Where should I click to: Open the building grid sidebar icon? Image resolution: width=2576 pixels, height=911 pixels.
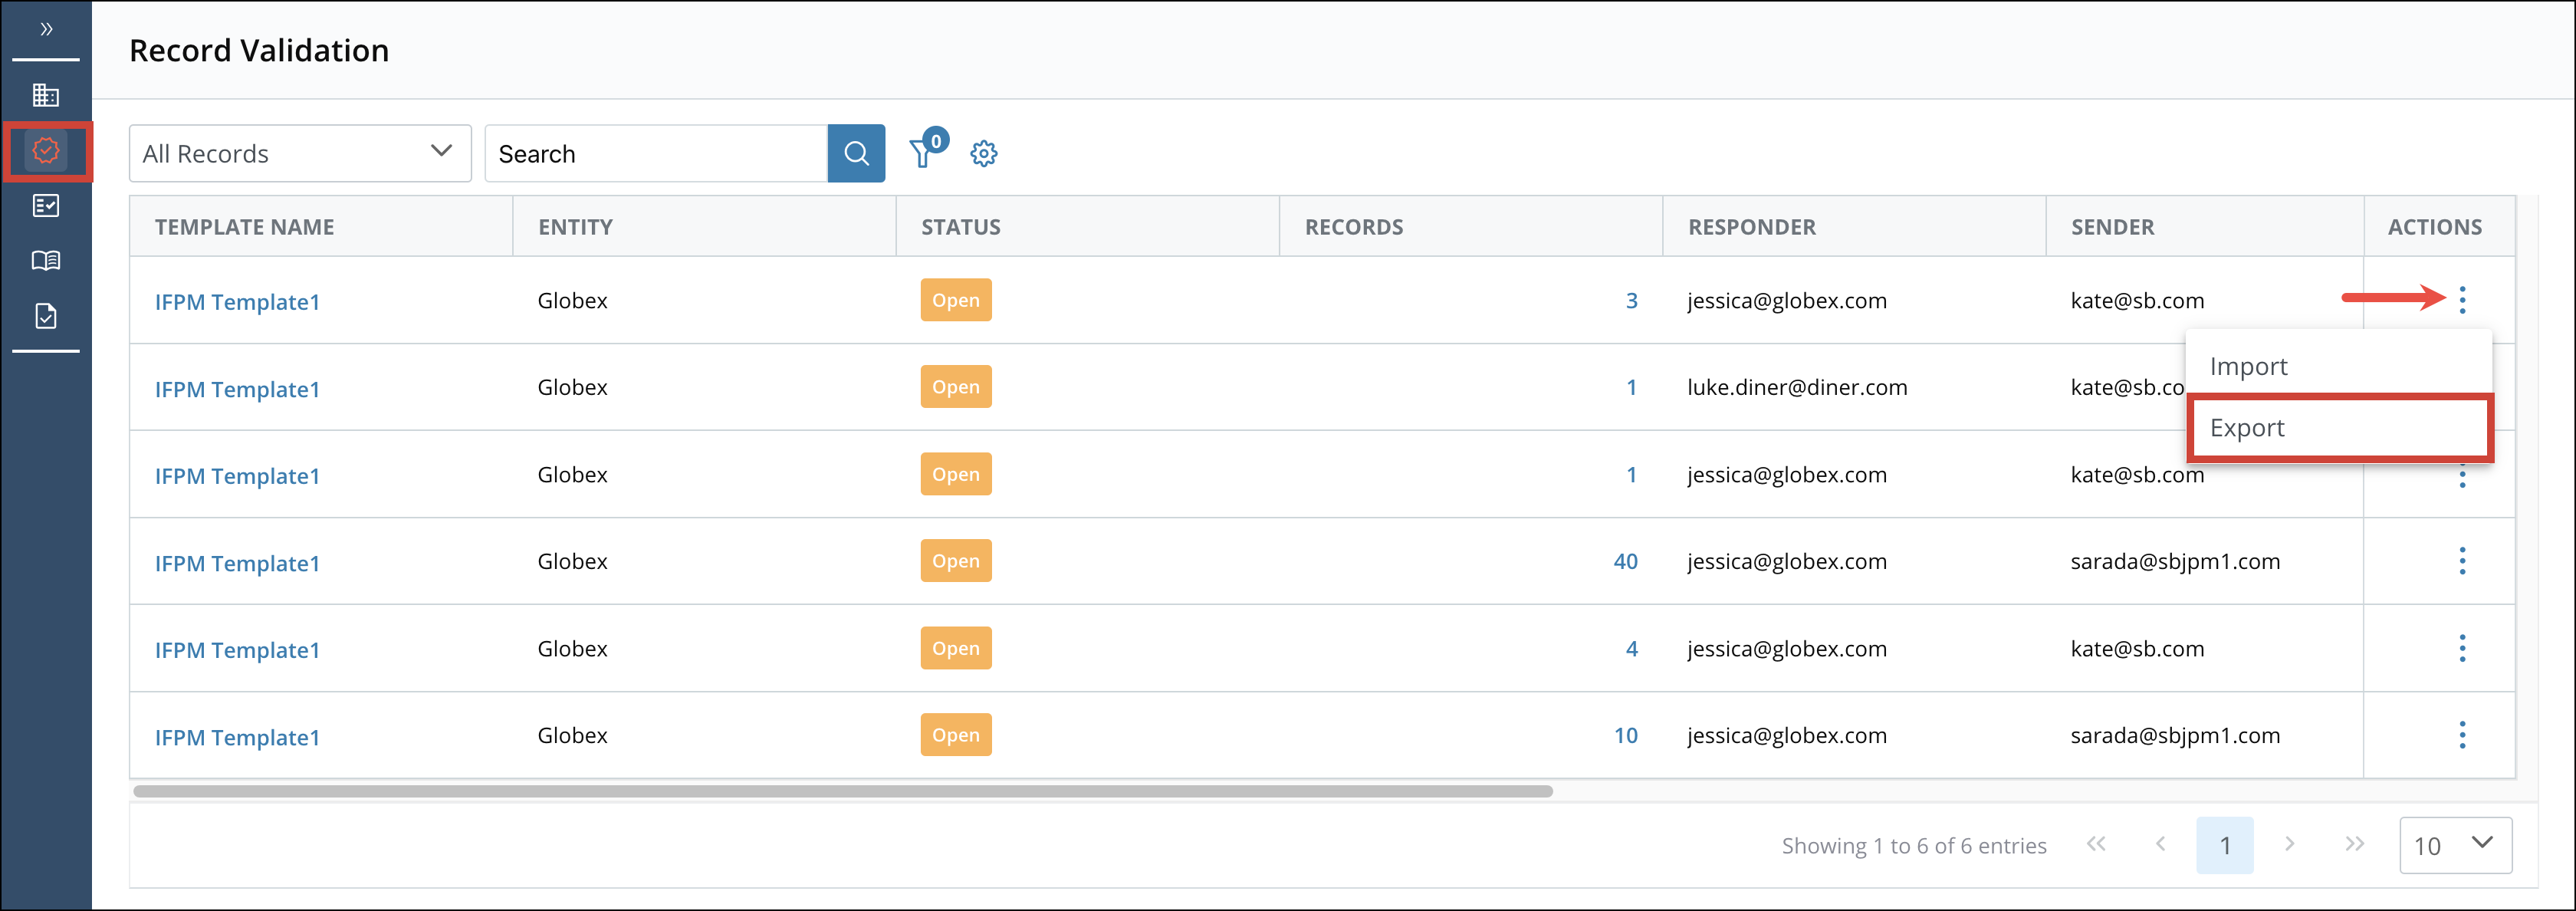[46, 95]
